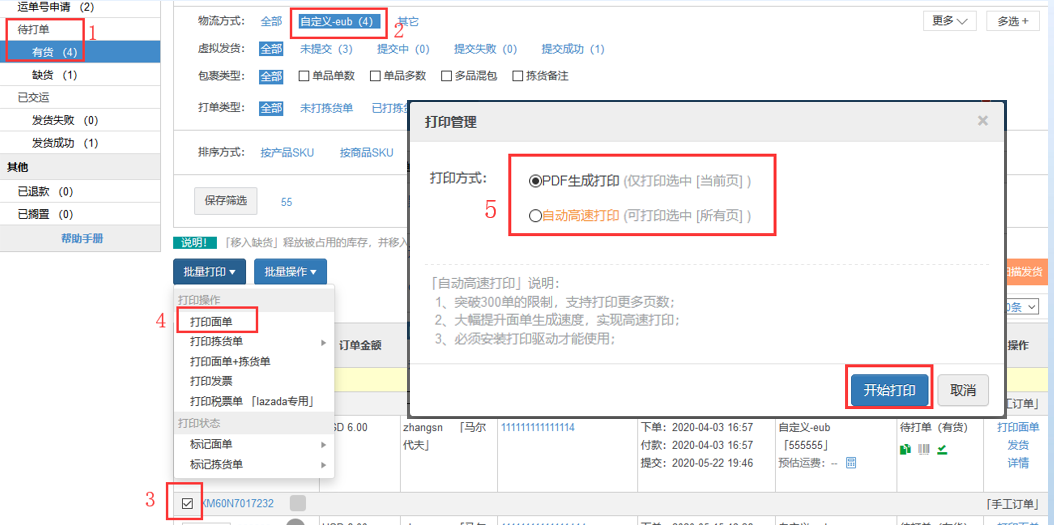
Task: Open the 批量操作 dropdown button
Action: (x=290, y=271)
